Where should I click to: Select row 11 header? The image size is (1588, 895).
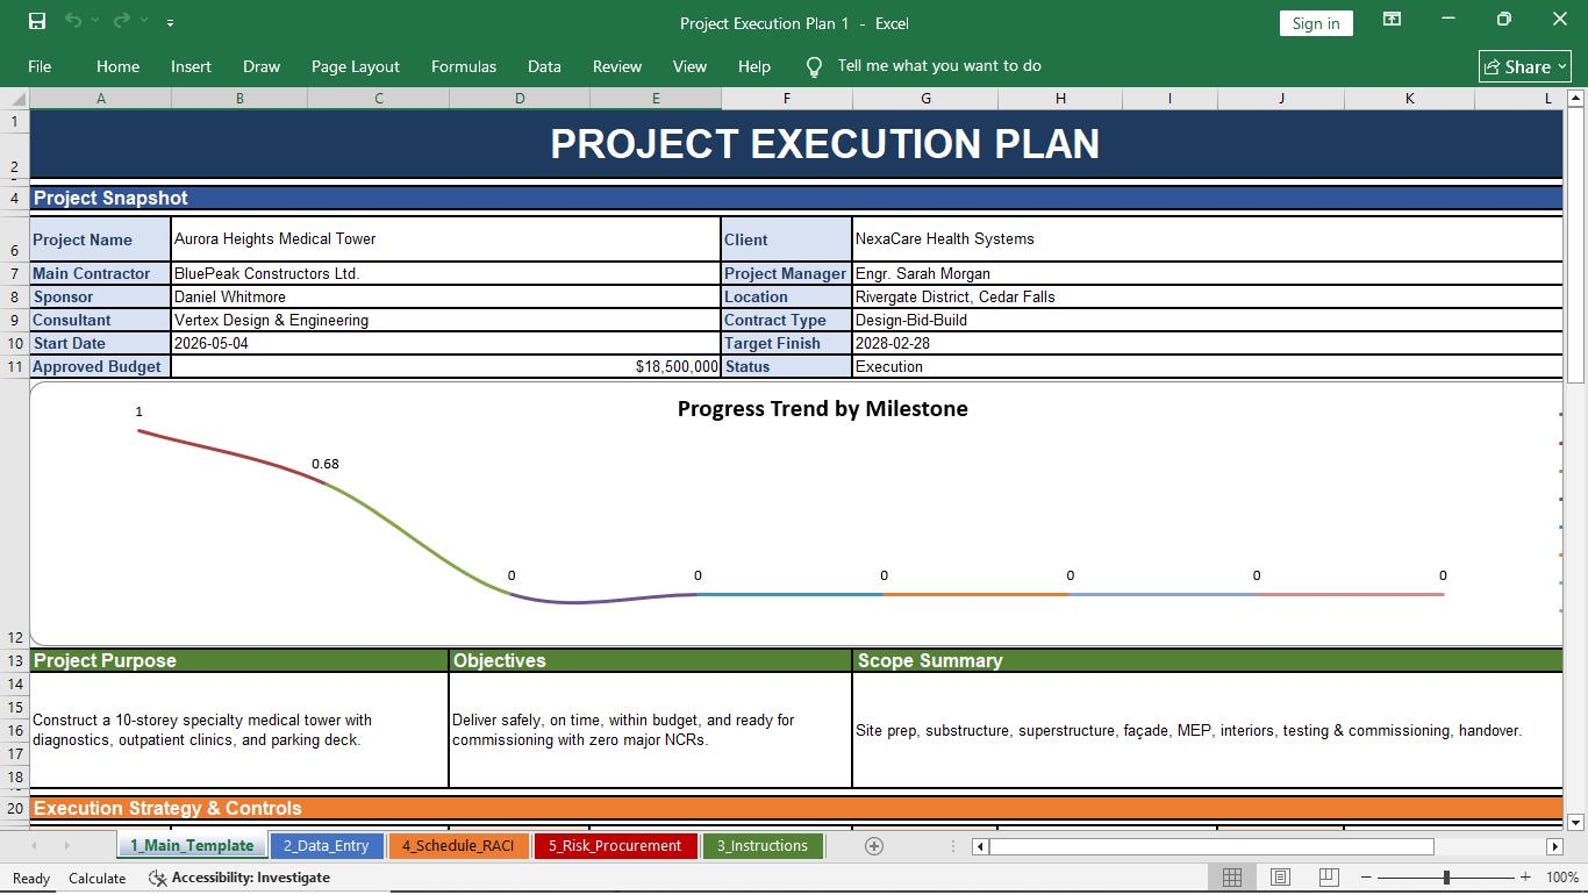[x=14, y=367]
